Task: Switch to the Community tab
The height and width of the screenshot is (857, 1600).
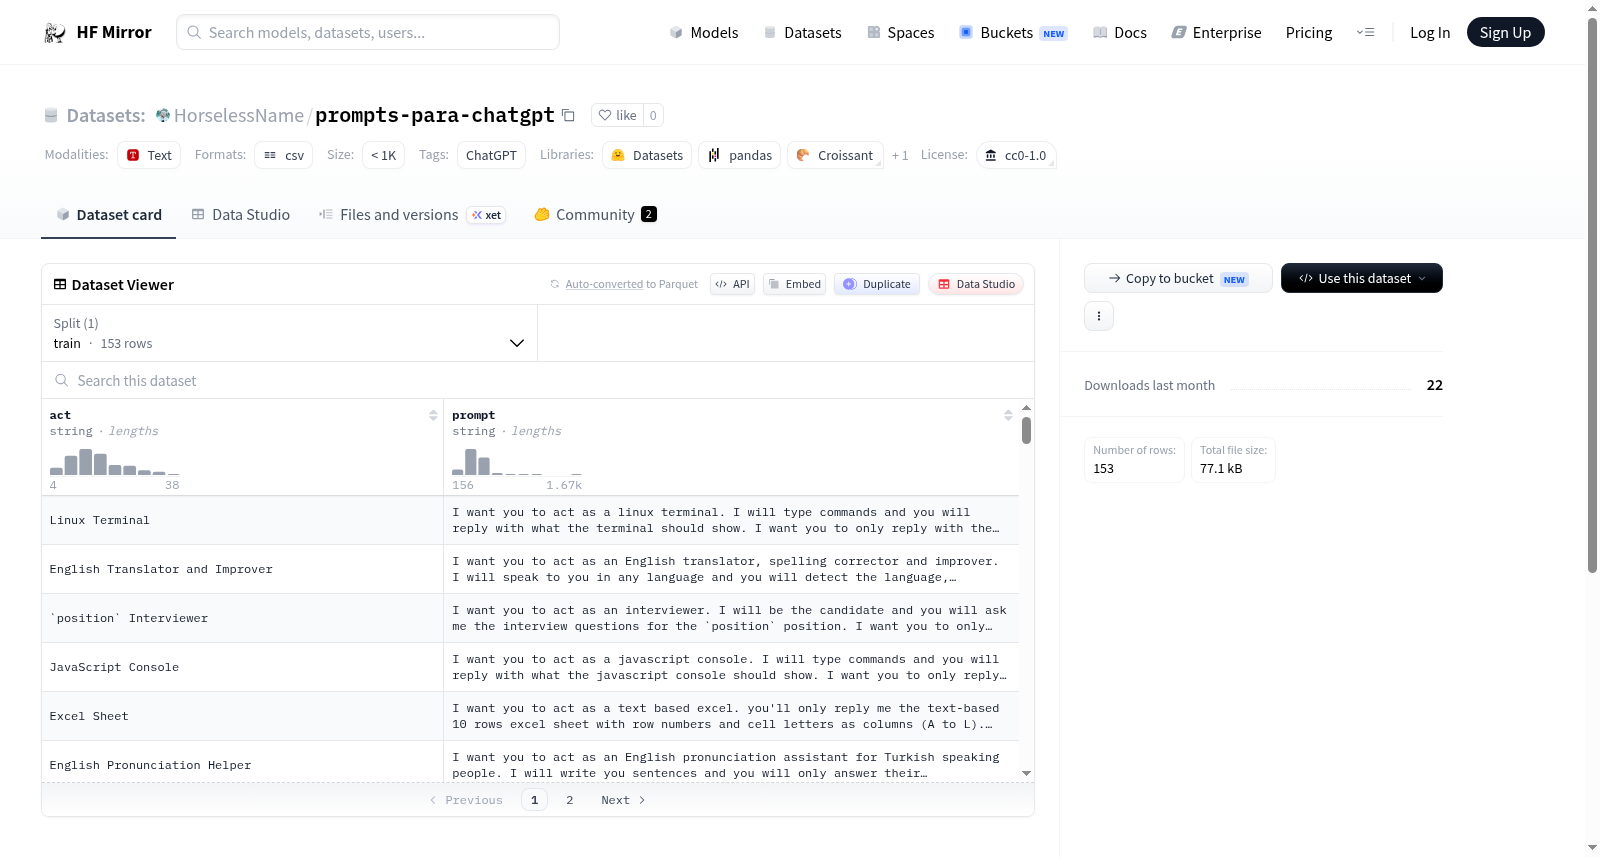Action: tap(595, 214)
